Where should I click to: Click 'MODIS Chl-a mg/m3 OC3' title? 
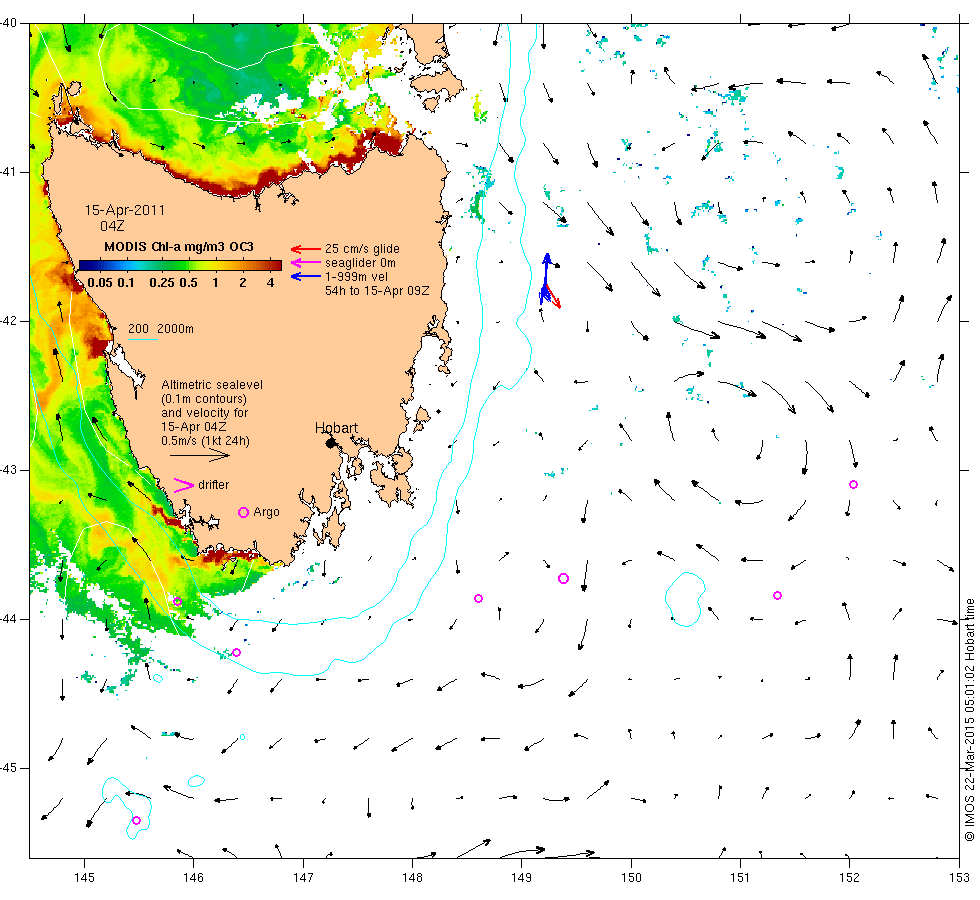click(179, 247)
